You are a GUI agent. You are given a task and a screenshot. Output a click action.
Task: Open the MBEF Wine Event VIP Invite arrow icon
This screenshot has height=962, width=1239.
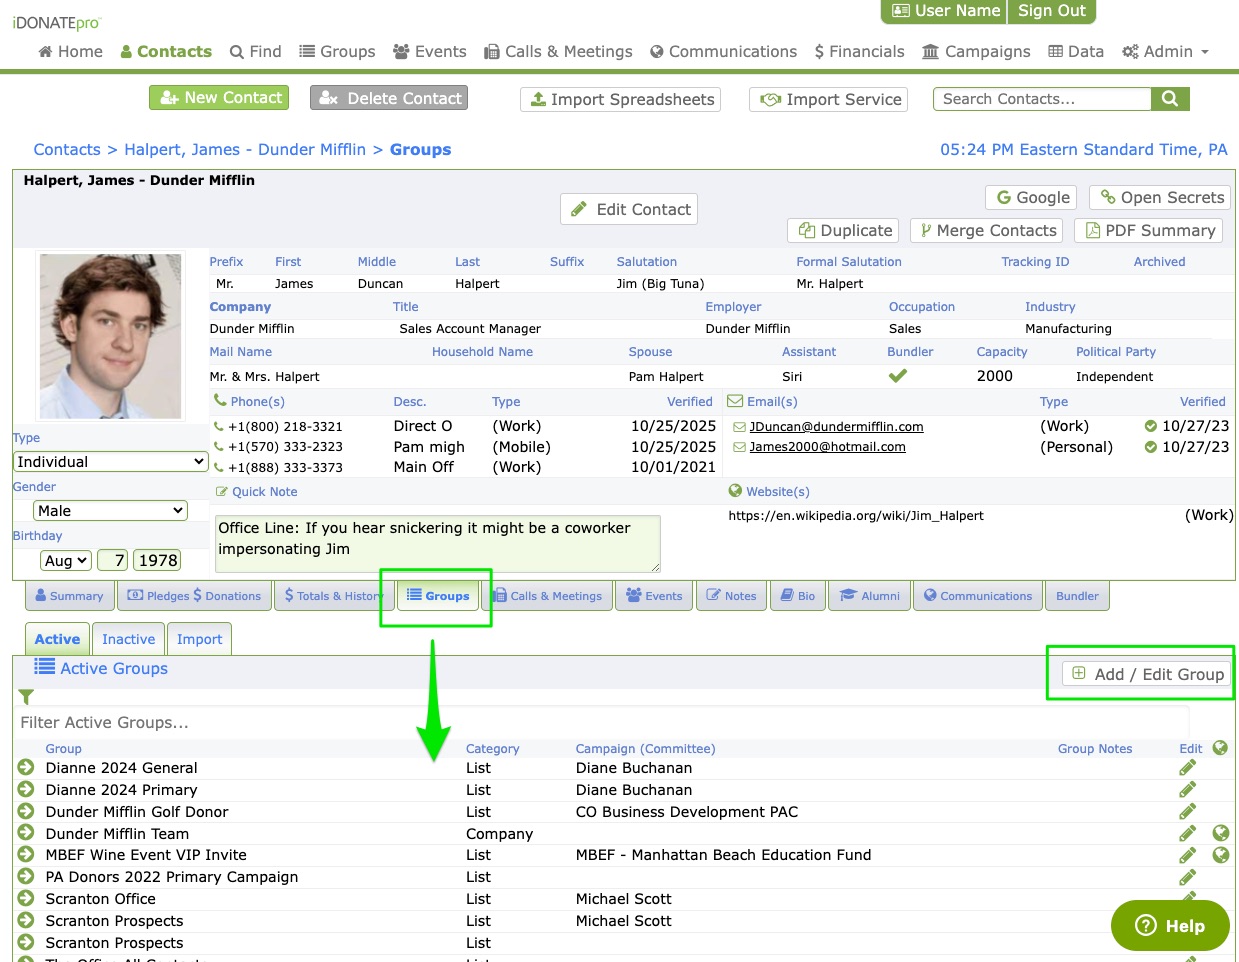[26, 855]
